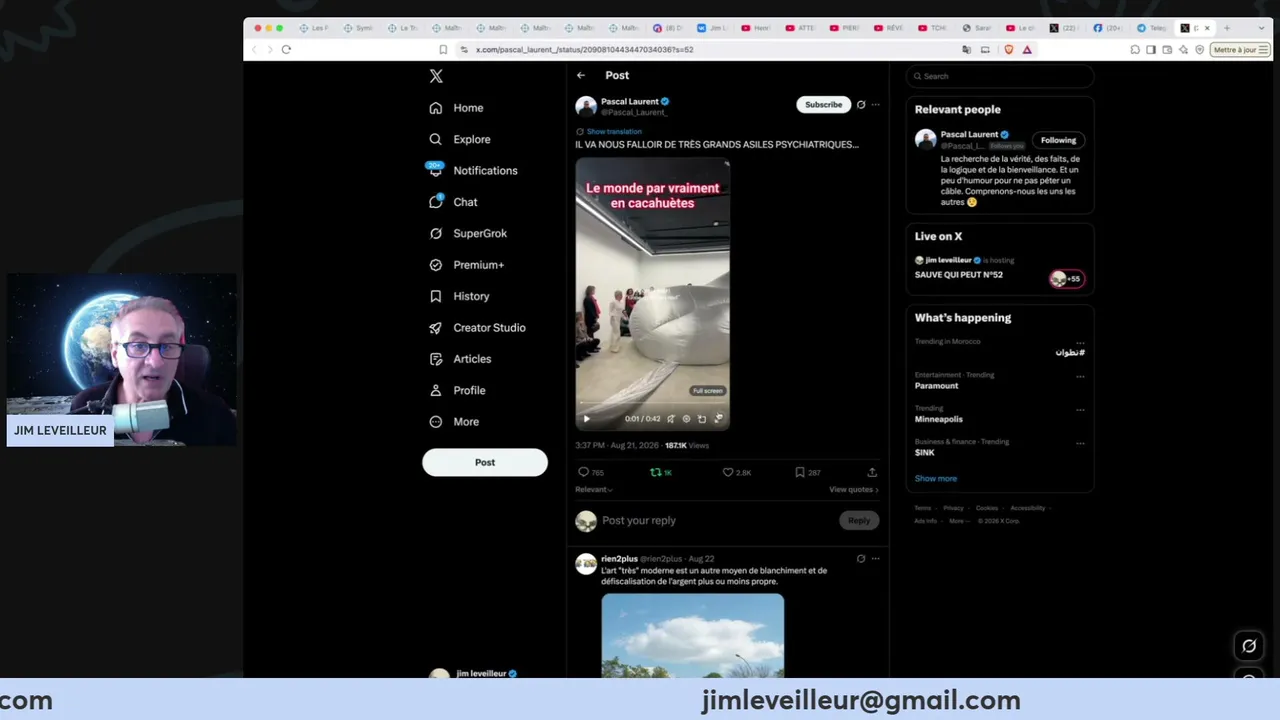The image size is (1280, 720).
Task: Click the Brave Shields lion icon
Action: [1009, 49]
